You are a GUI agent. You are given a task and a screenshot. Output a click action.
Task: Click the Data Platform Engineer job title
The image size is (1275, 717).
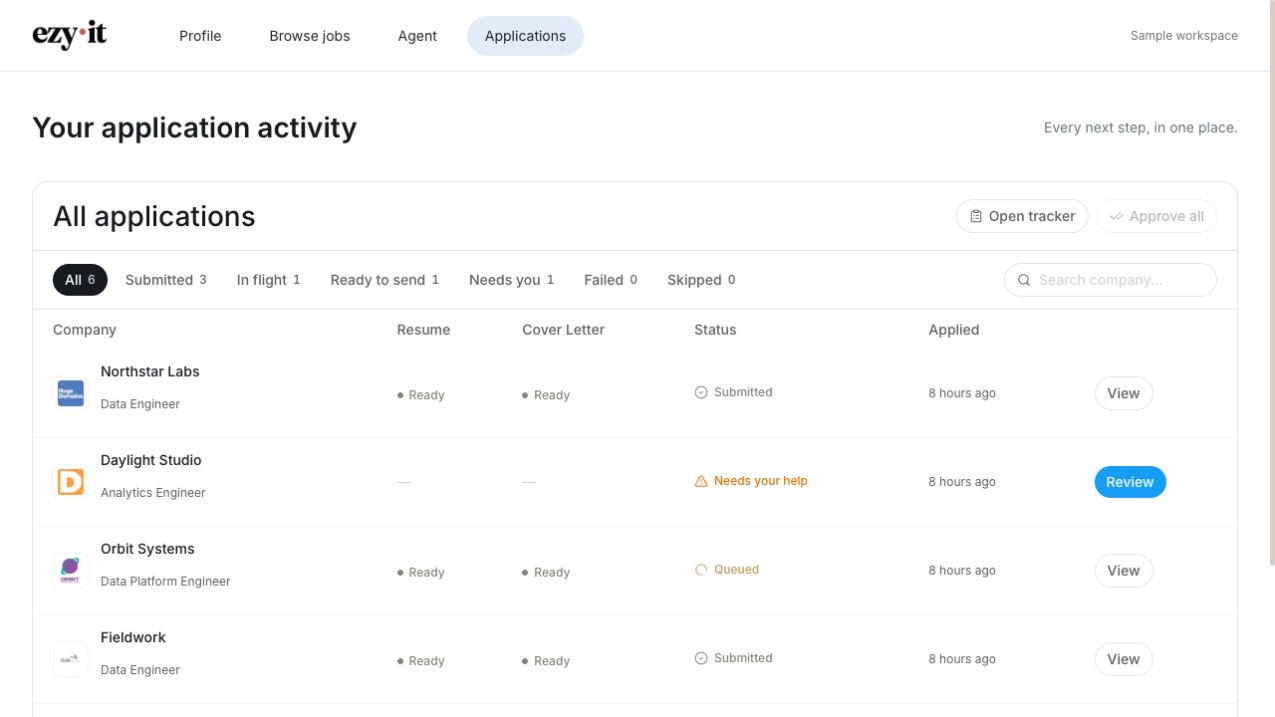click(x=165, y=581)
